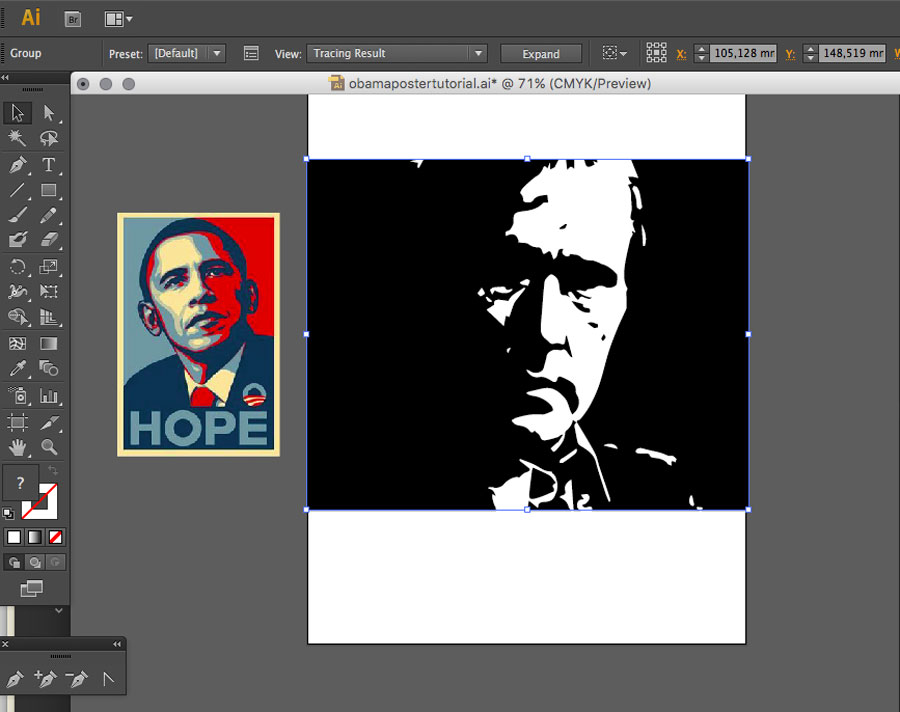900x712 pixels.
Task: Select the Rotate tool
Action: coord(17,266)
